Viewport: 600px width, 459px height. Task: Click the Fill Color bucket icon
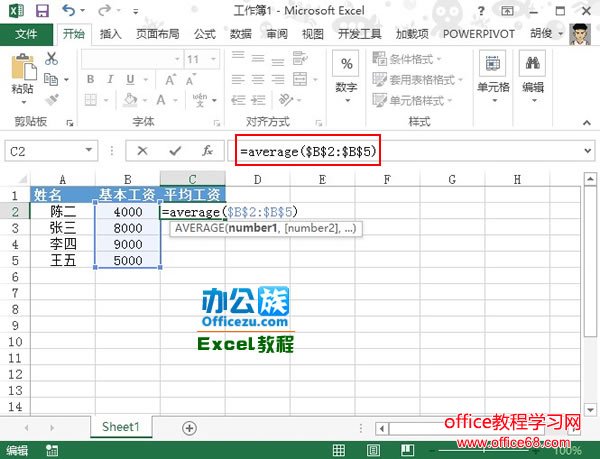130,100
